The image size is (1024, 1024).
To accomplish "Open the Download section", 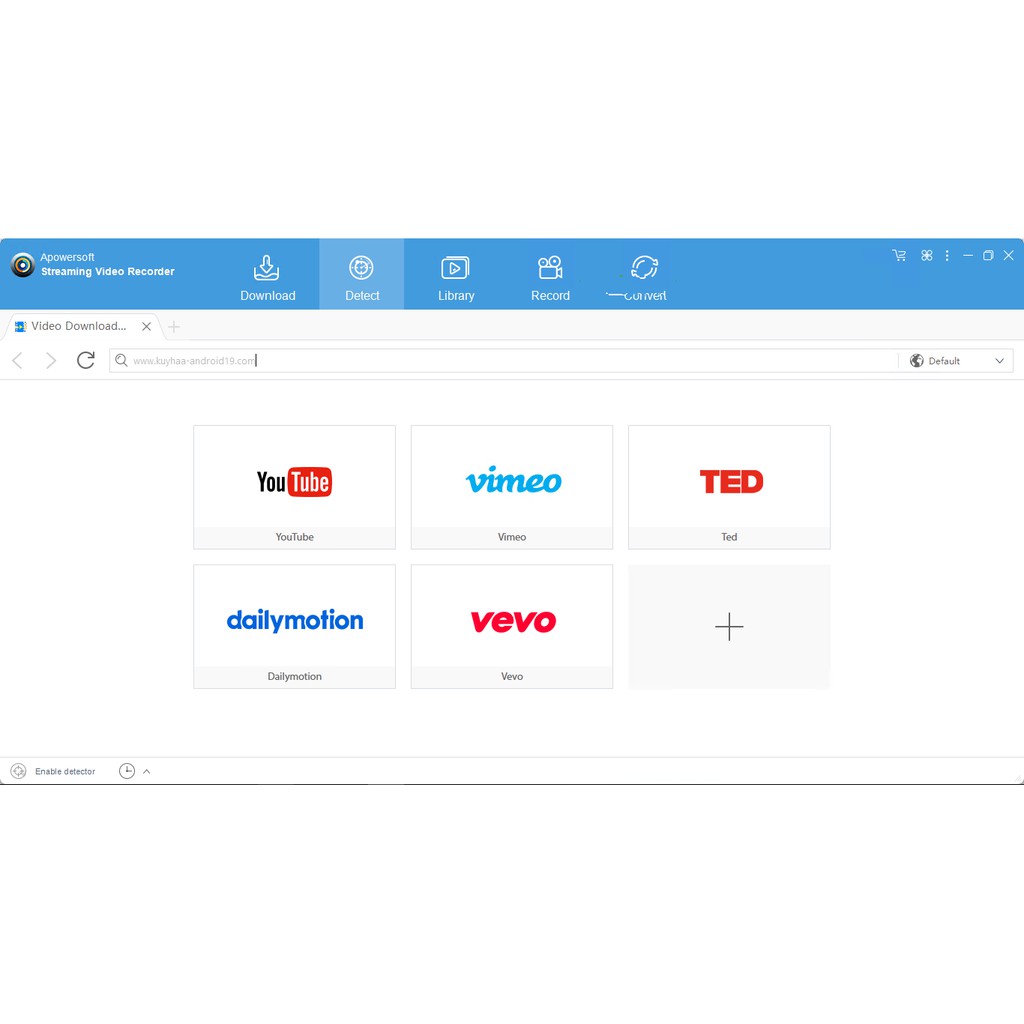I will pyautogui.click(x=267, y=277).
